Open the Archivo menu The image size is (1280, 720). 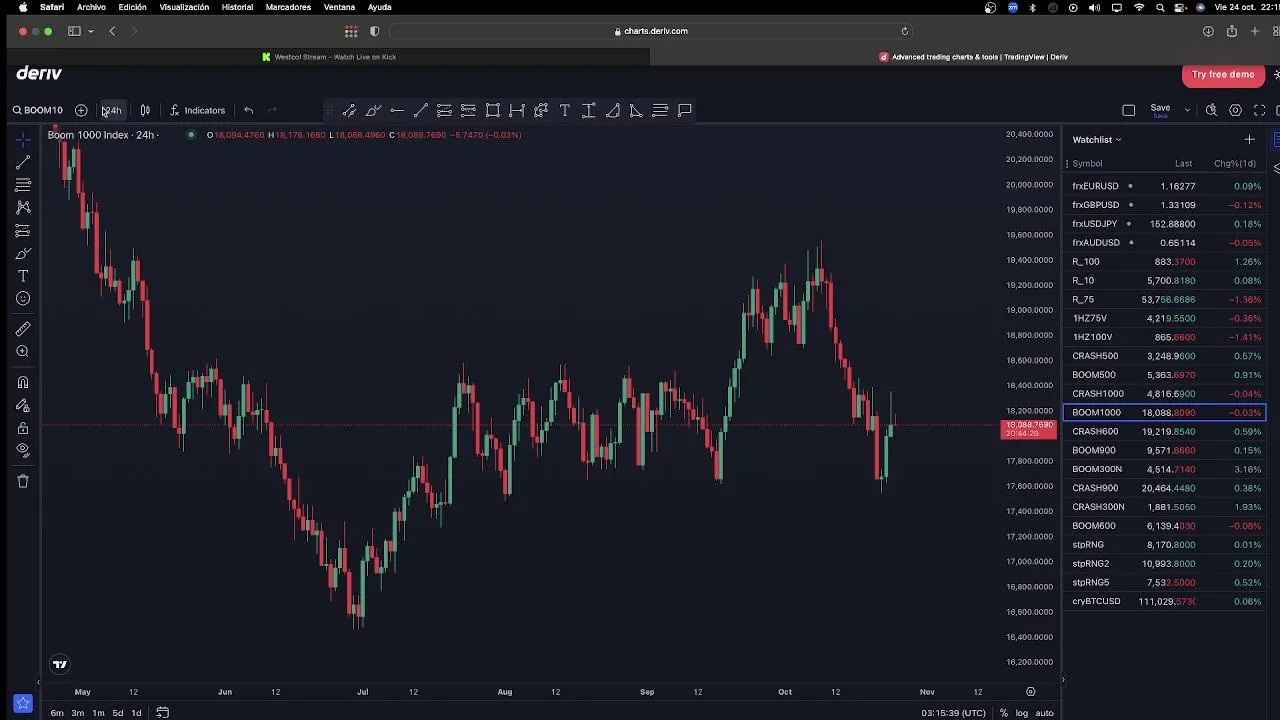[x=91, y=7]
